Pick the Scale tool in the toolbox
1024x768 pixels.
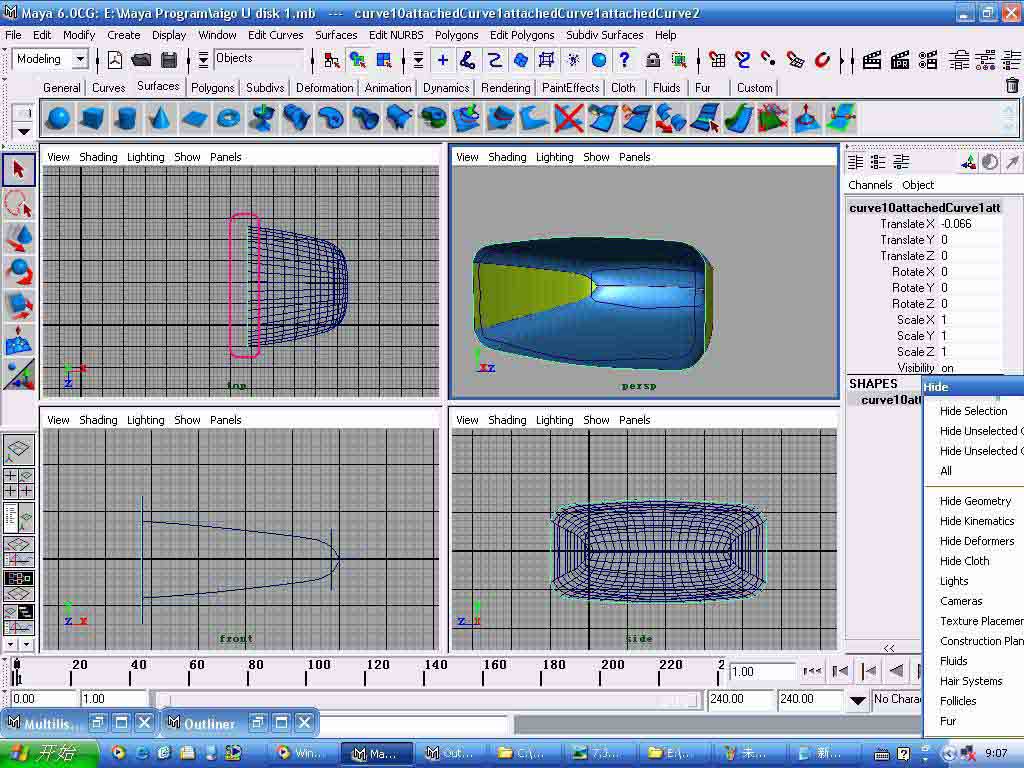tap(18, 305)
